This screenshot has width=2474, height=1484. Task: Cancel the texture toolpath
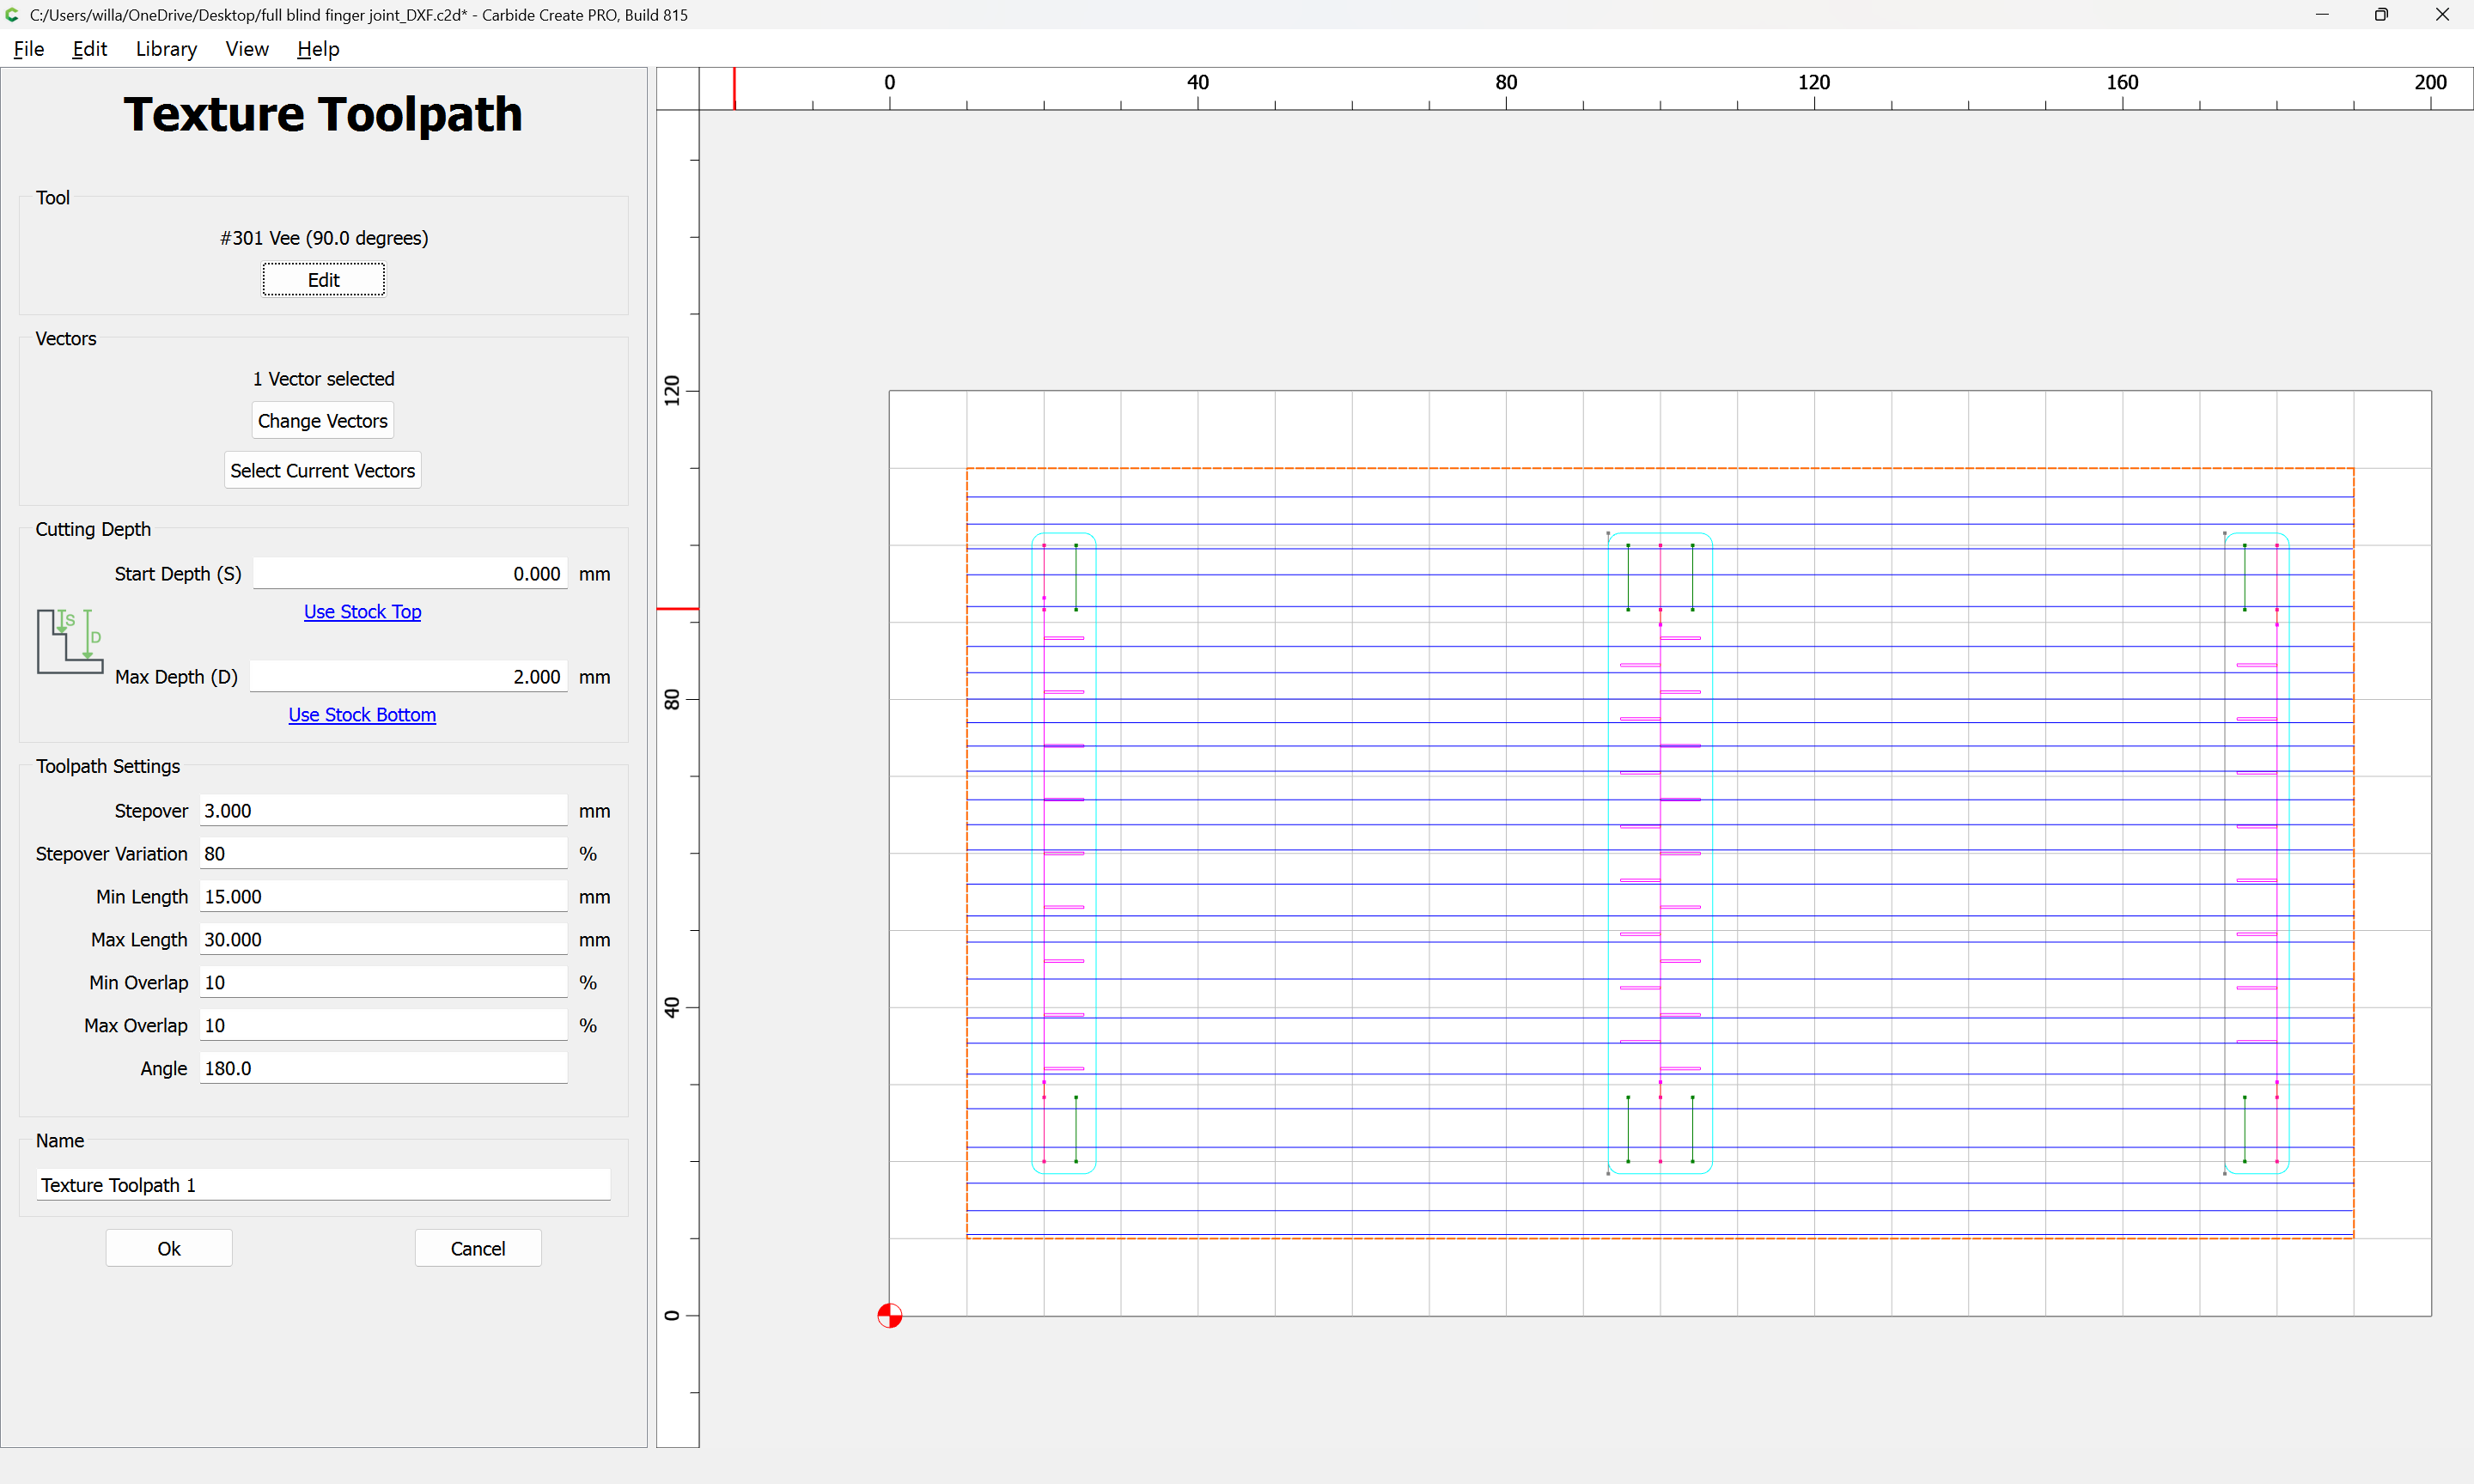tap(478, 1248)
